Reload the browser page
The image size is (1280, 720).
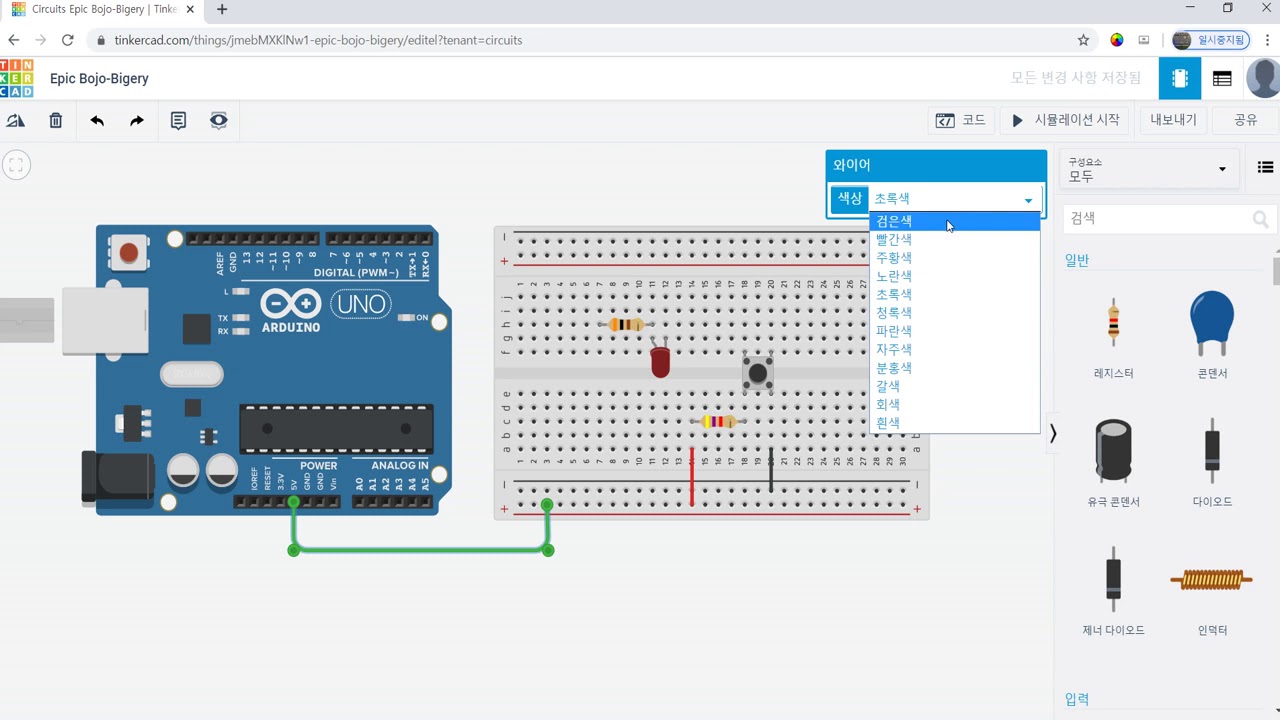click(x=67, y=40)
